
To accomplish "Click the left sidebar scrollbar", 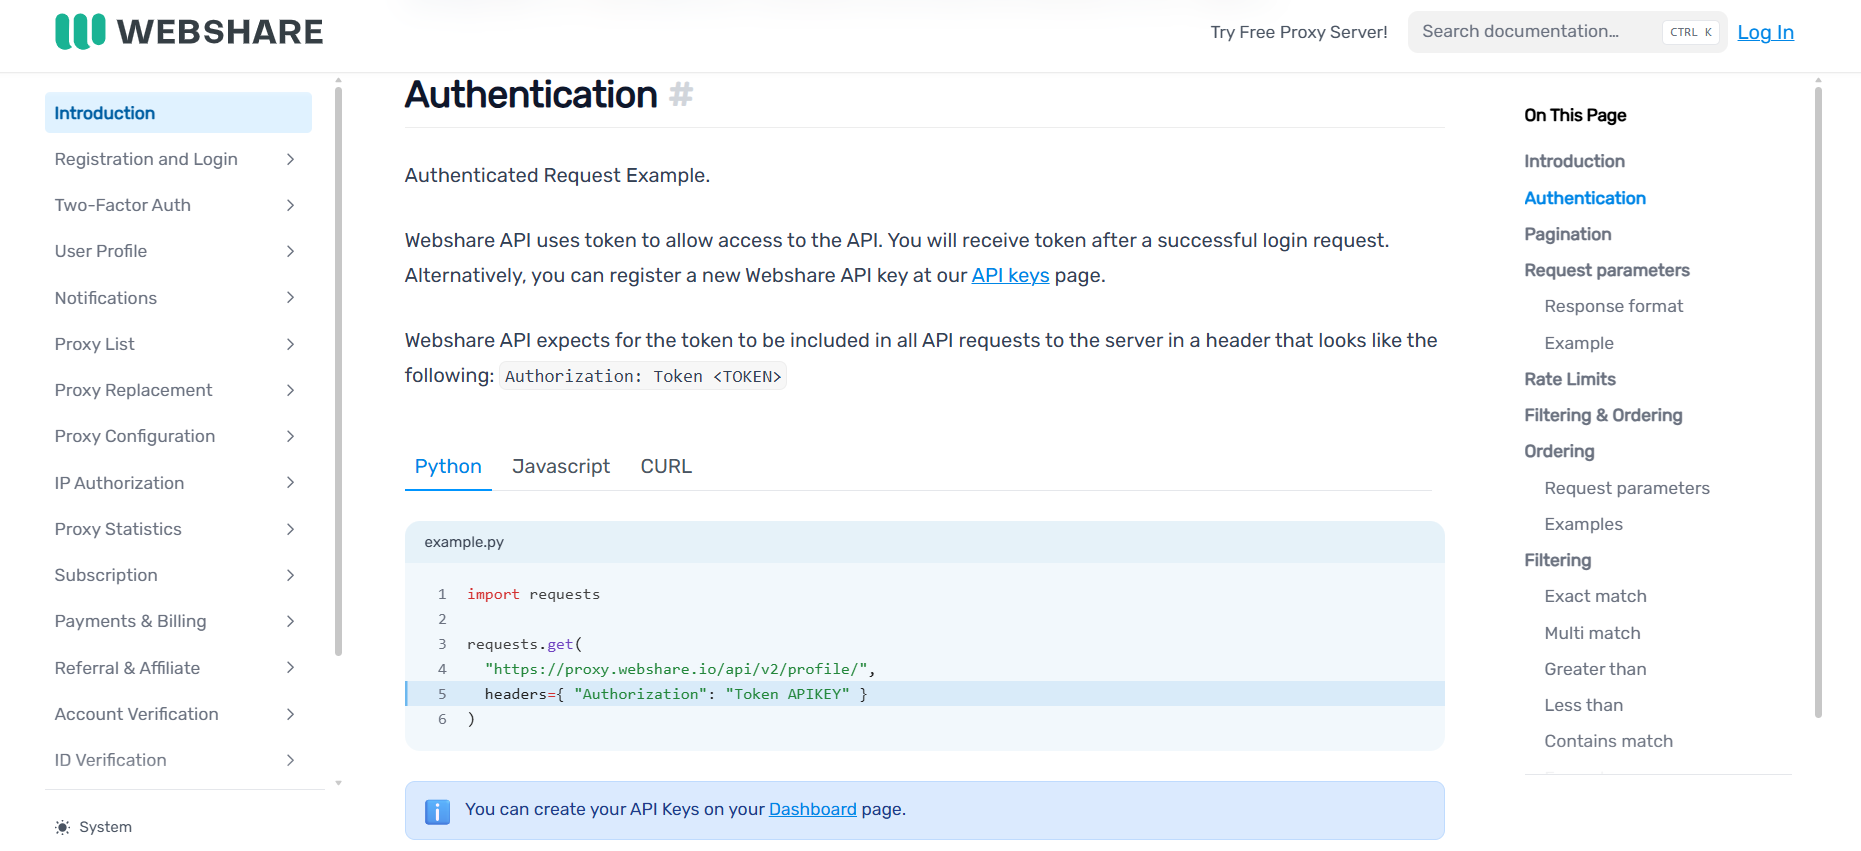I will click(338, 370).
